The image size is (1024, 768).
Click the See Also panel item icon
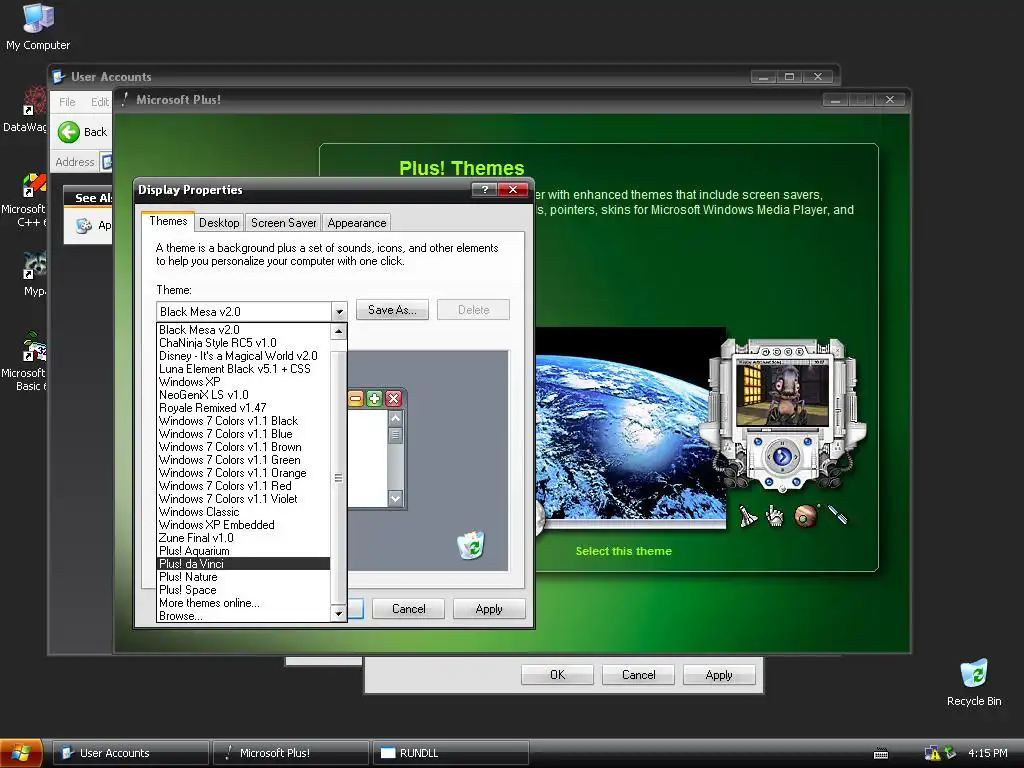coord(84,225)
